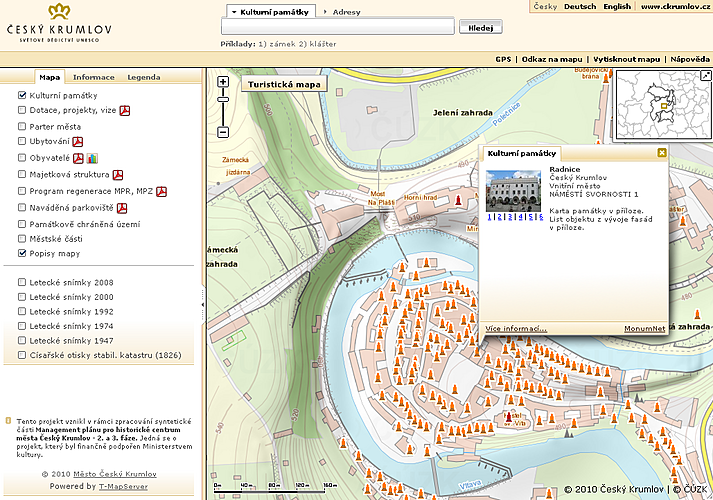The image size is (713, 500).
Task: Click the Radnice photo thumbnail
Action: (513, 191)
